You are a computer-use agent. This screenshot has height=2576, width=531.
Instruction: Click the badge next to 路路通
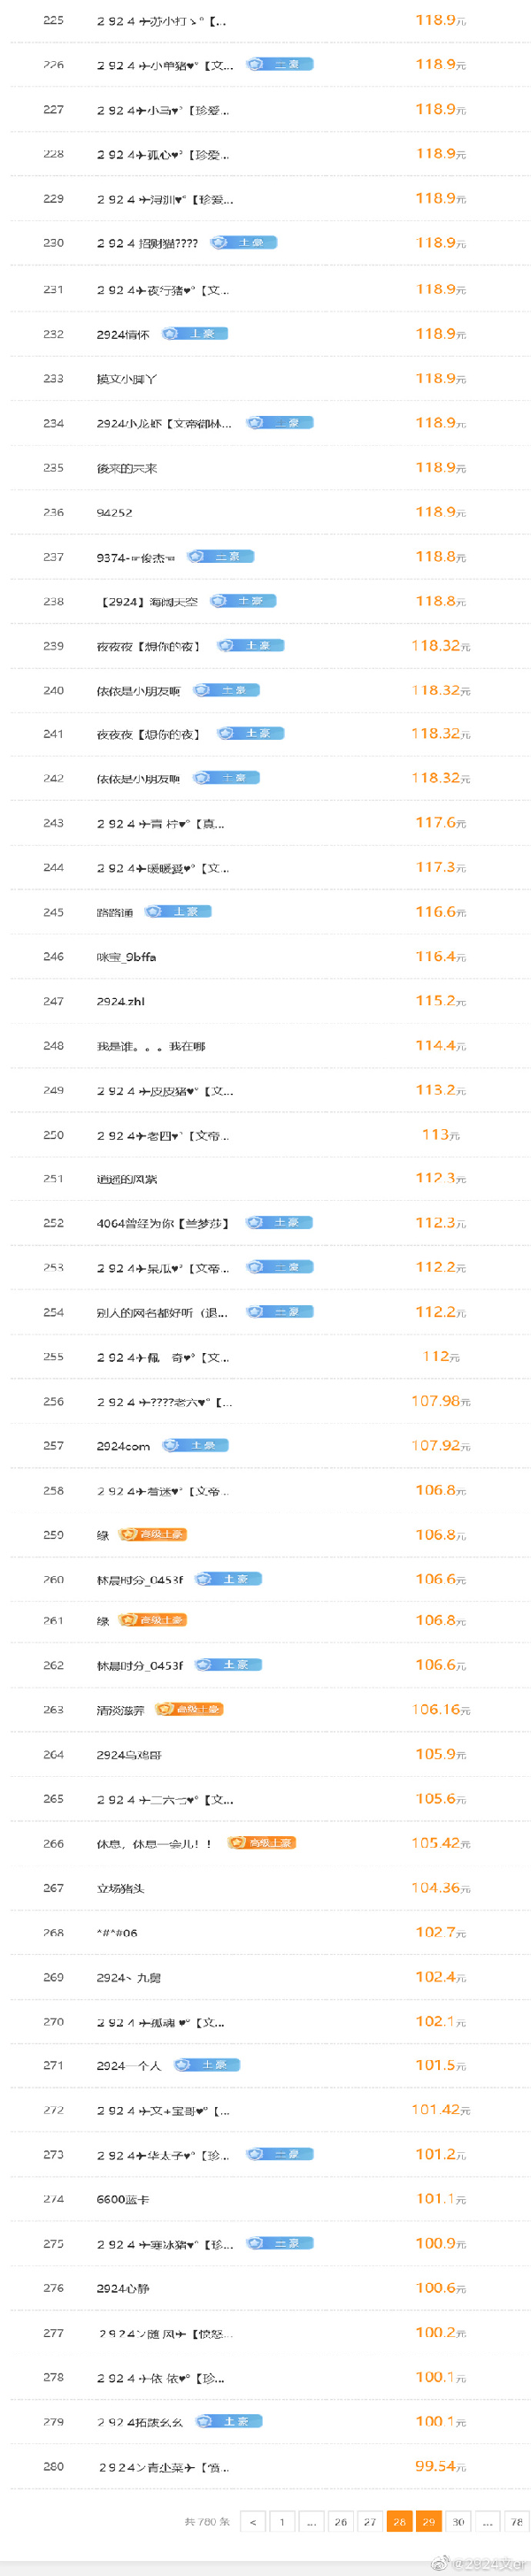coord(178,911)
